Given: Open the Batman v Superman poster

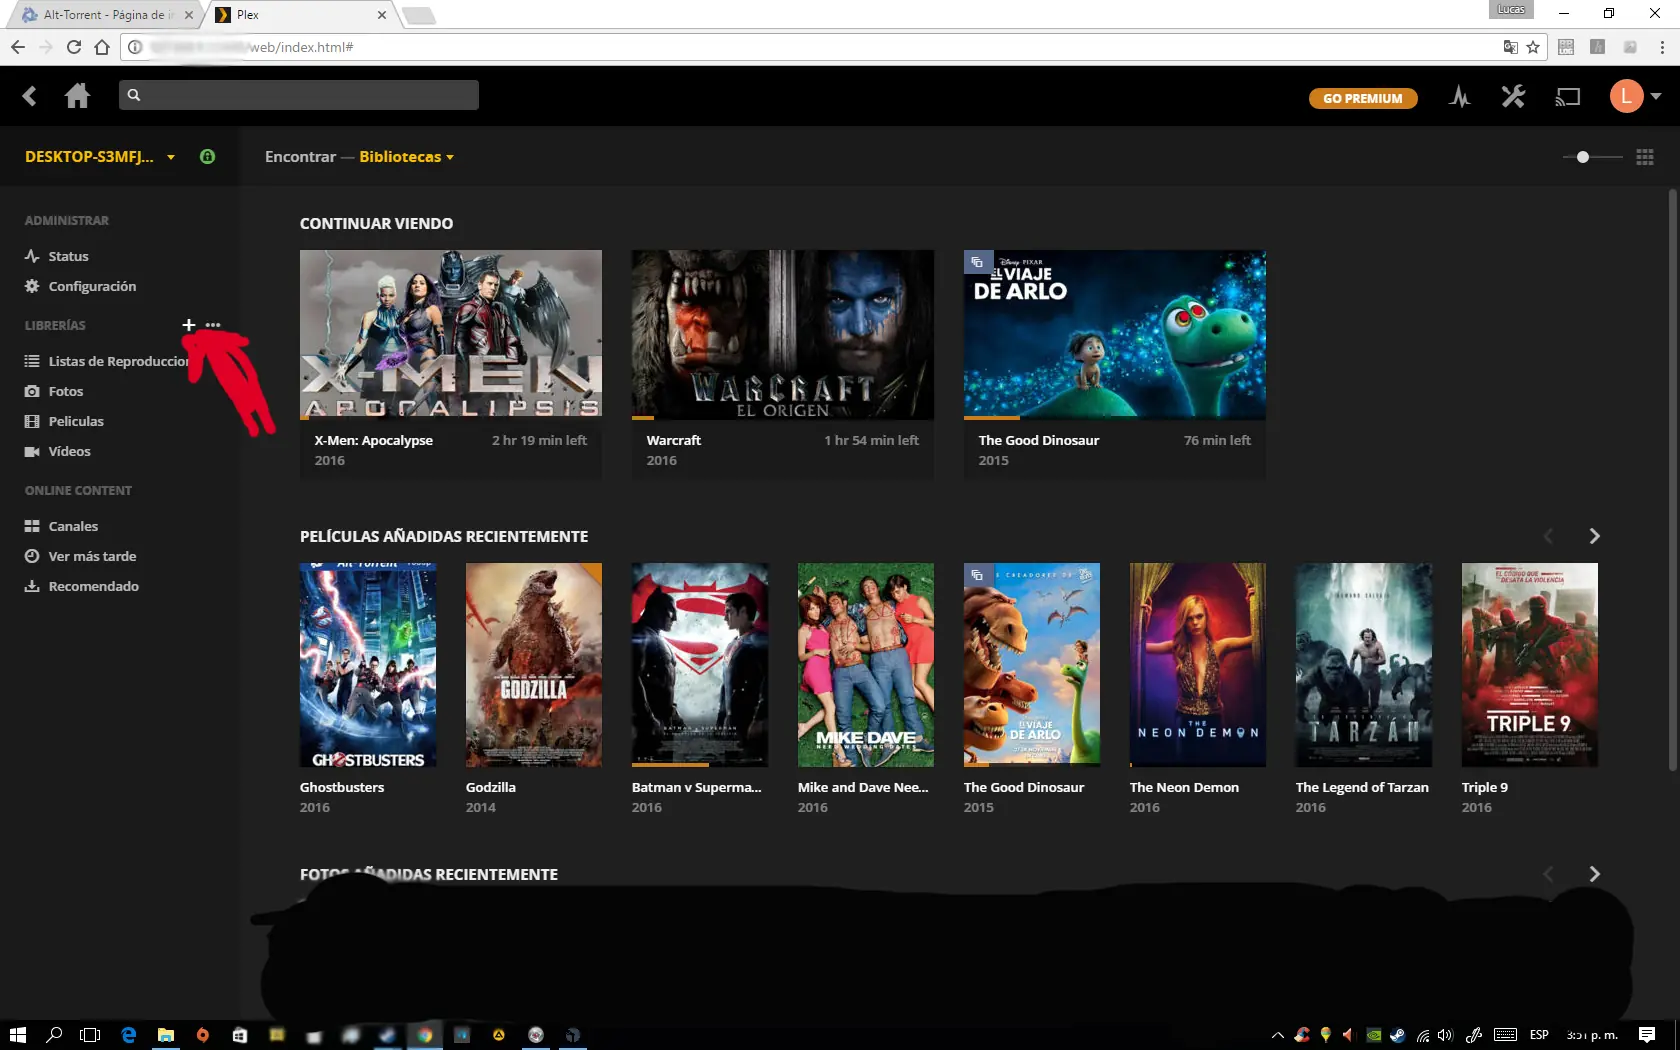Looking at the screenshot, I should [x=700, y=665].
